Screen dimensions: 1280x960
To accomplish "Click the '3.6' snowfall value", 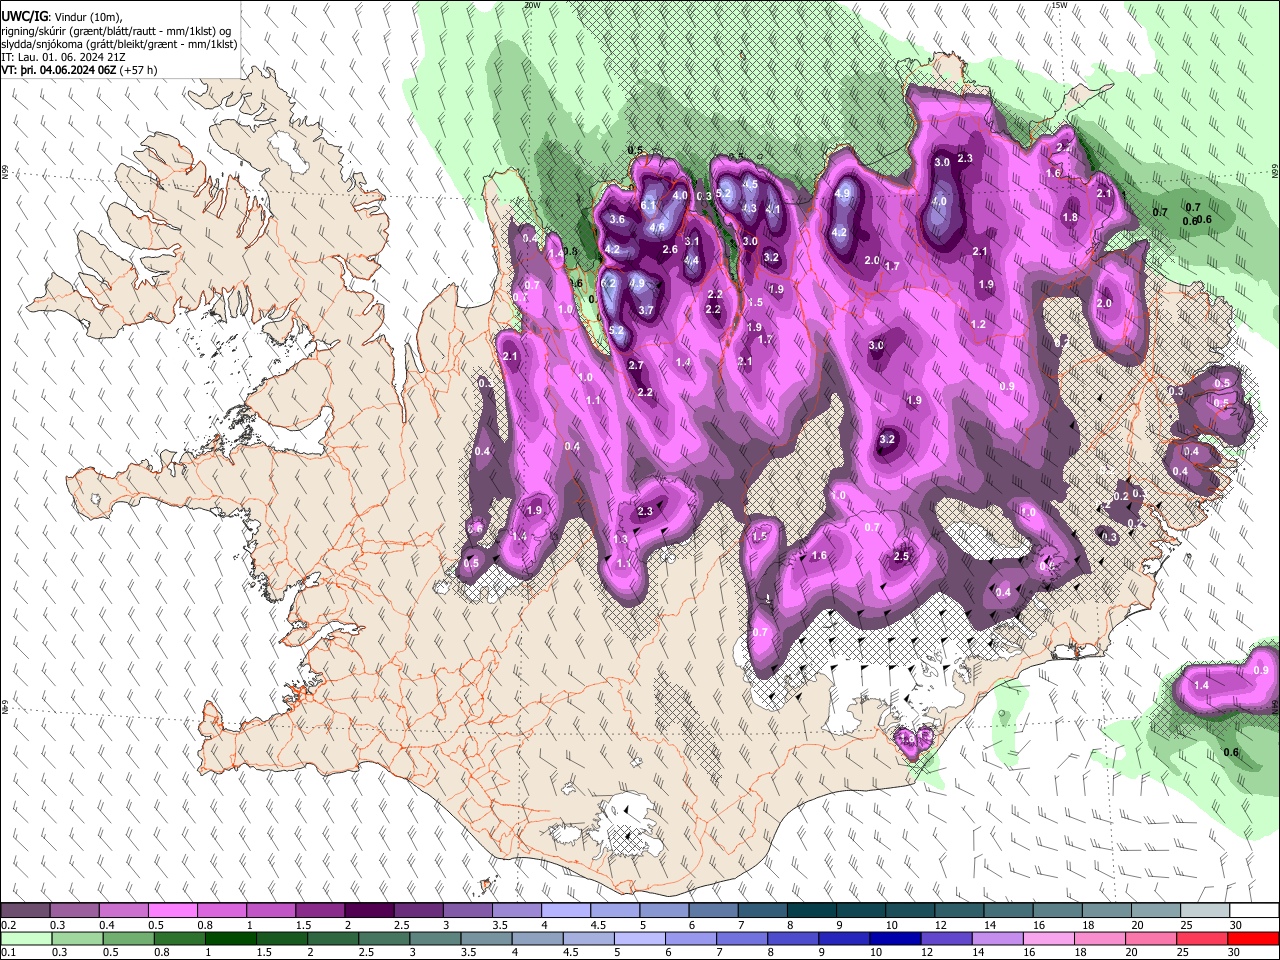I will [x=617, y=220].
